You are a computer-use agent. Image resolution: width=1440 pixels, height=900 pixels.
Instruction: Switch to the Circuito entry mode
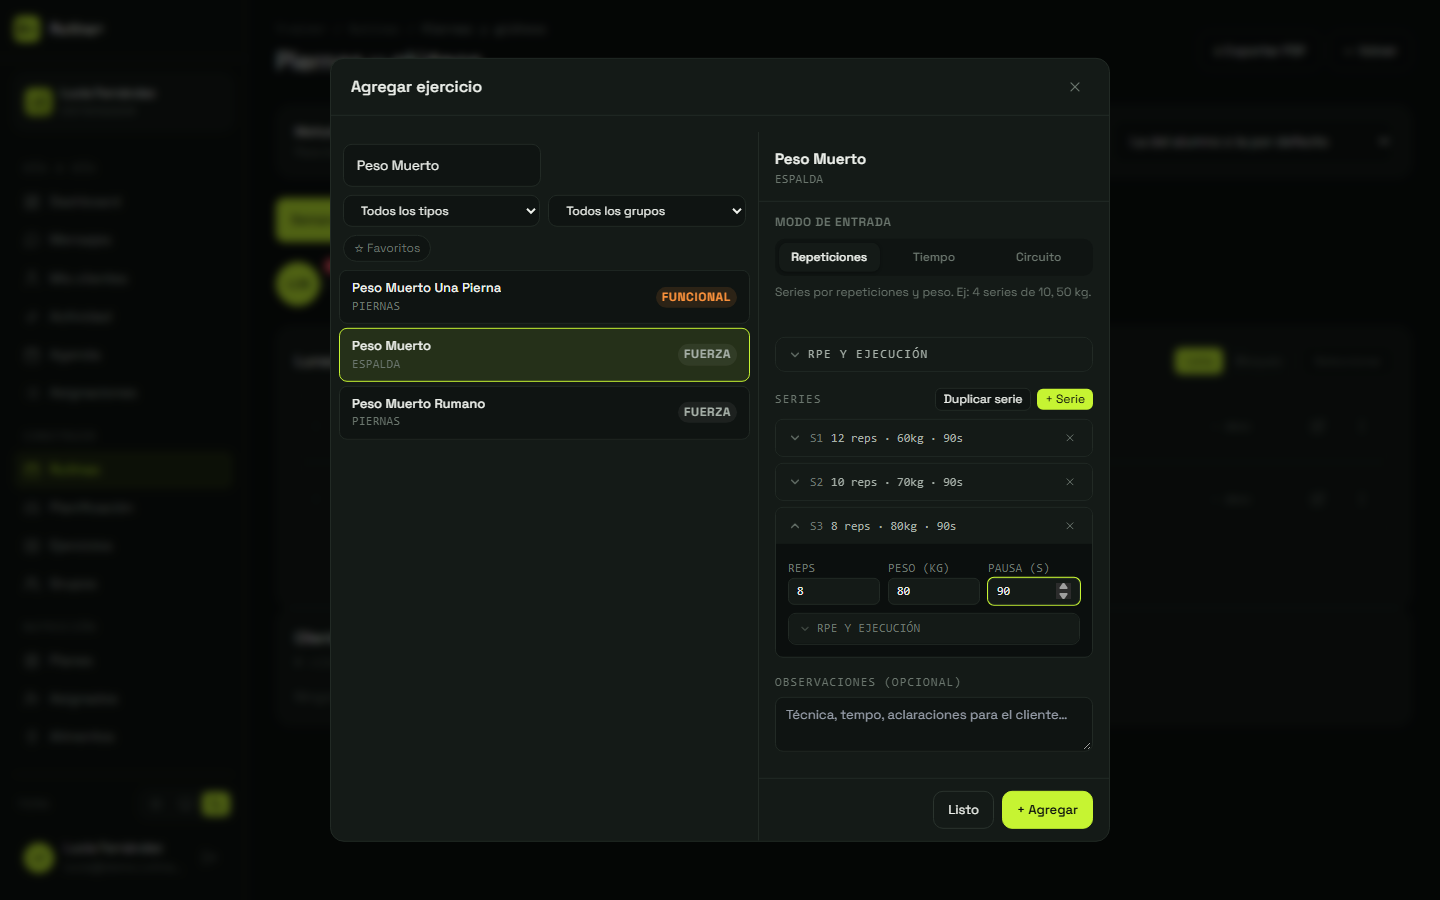click(x=1038, y=257)
